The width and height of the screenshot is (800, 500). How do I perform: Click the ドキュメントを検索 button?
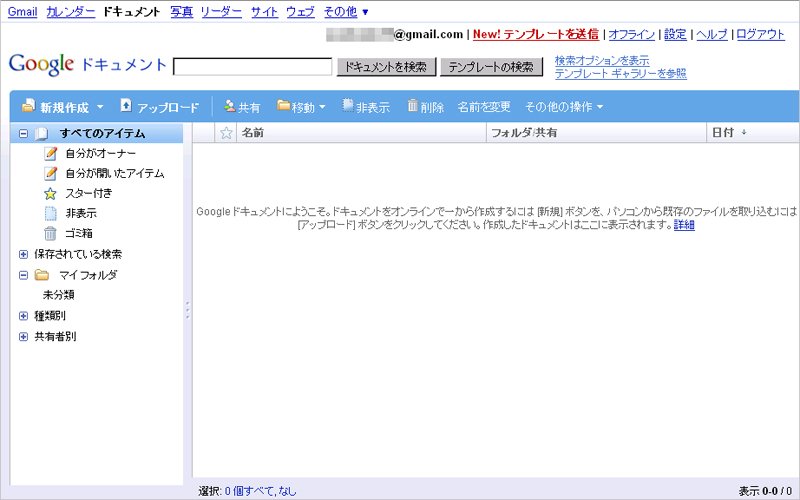[x=386, y=67]
